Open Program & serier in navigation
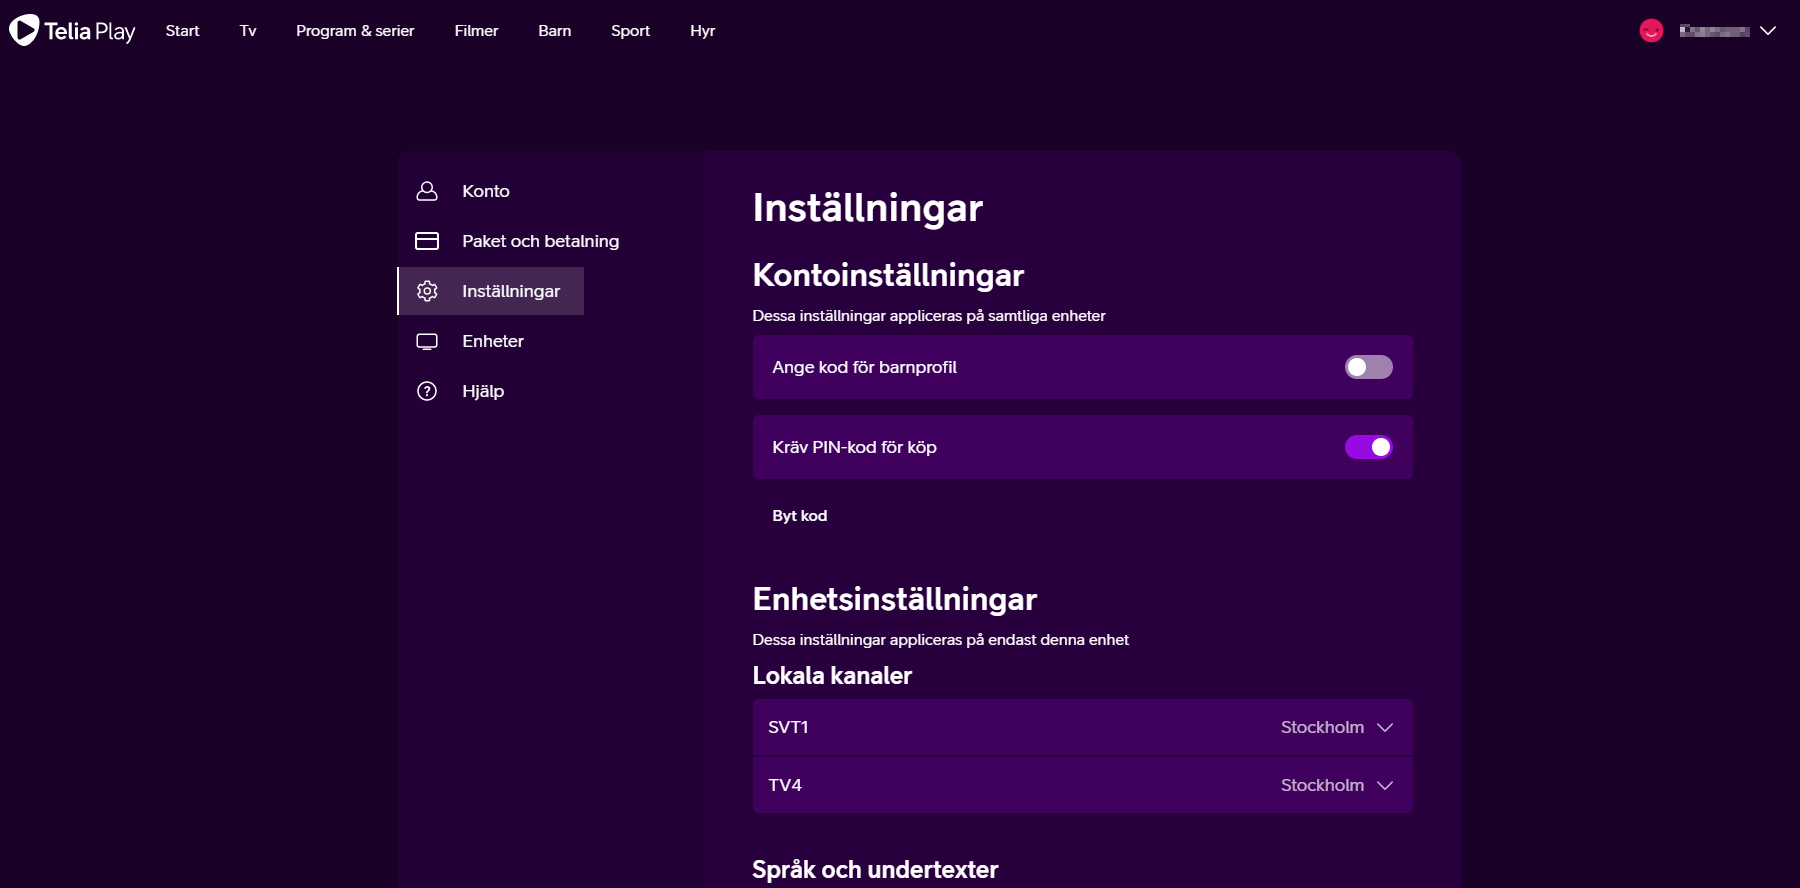This screenshot has height=888, width=1800. tap(355, 31)
